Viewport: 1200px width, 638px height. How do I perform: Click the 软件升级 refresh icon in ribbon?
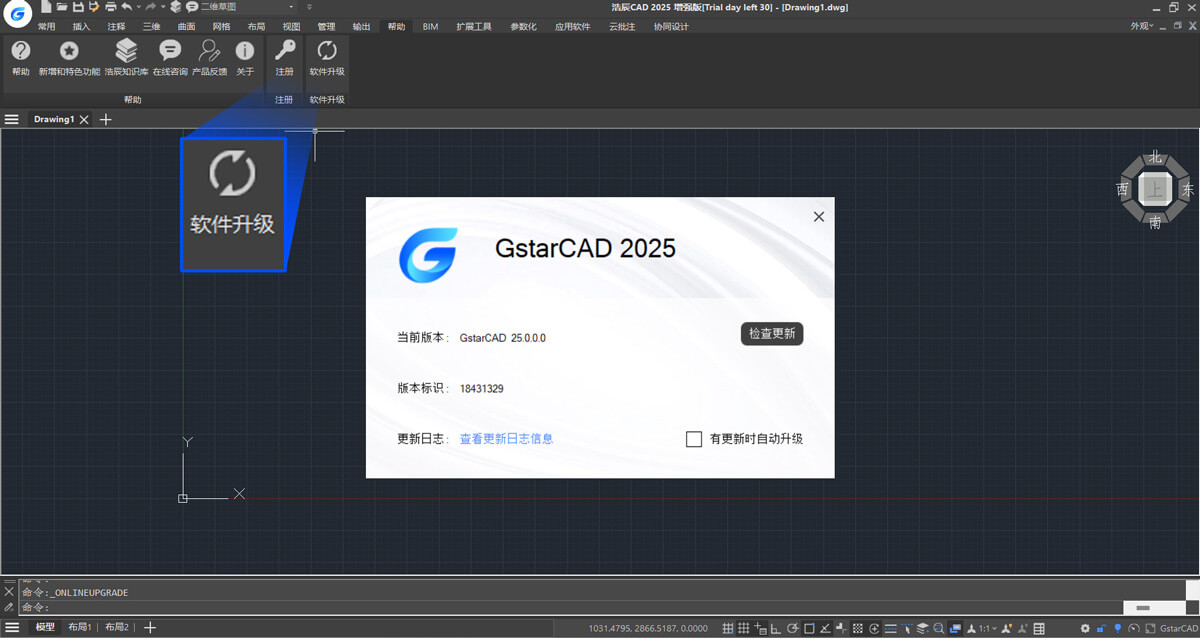pyautogui.click(x=327, y=51)
